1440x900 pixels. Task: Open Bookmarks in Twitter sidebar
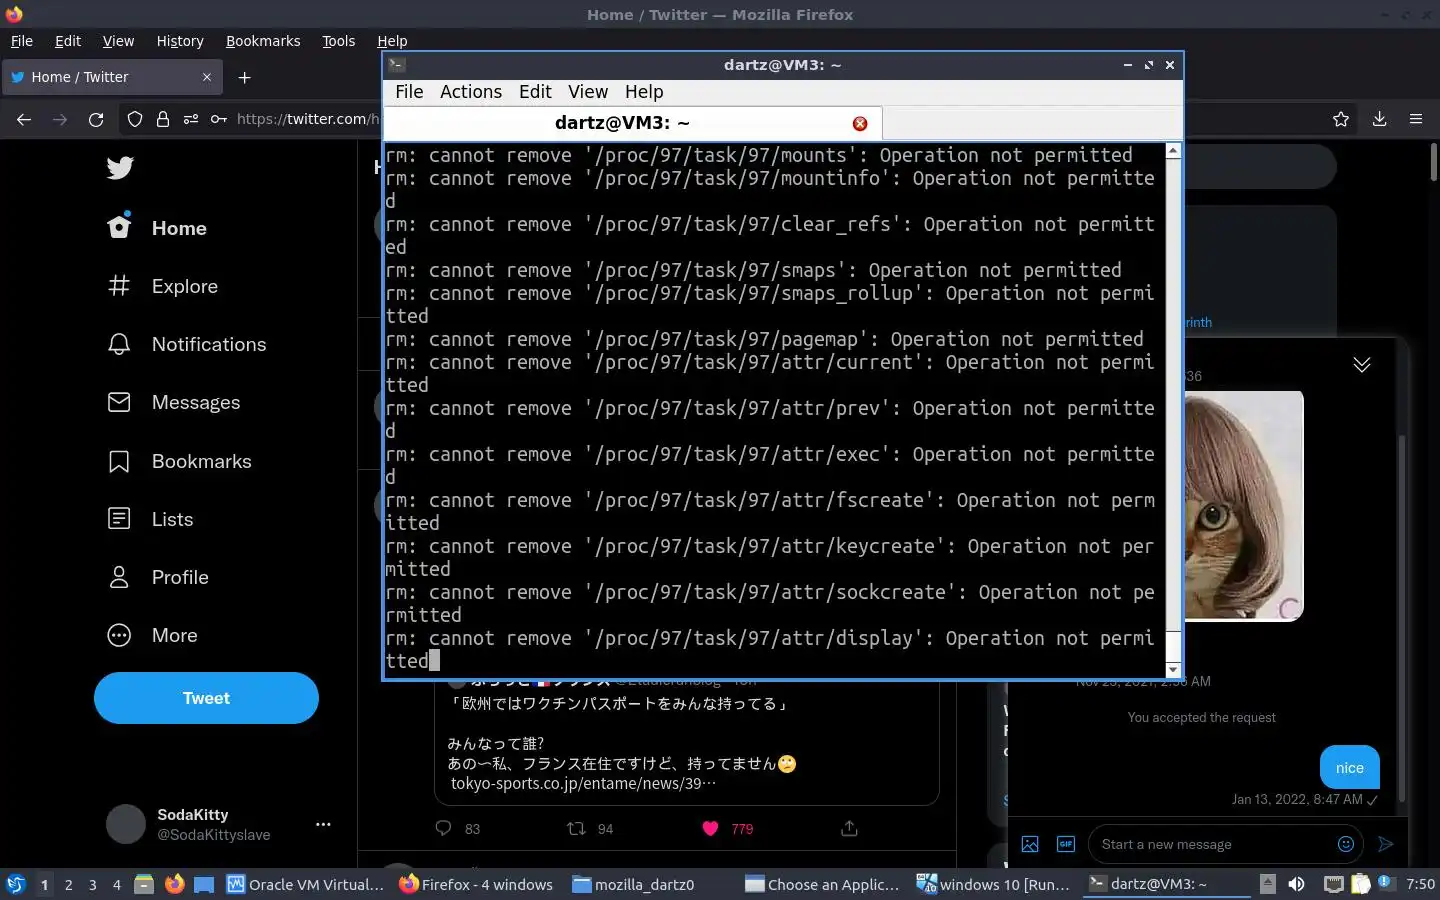(179, 461)
